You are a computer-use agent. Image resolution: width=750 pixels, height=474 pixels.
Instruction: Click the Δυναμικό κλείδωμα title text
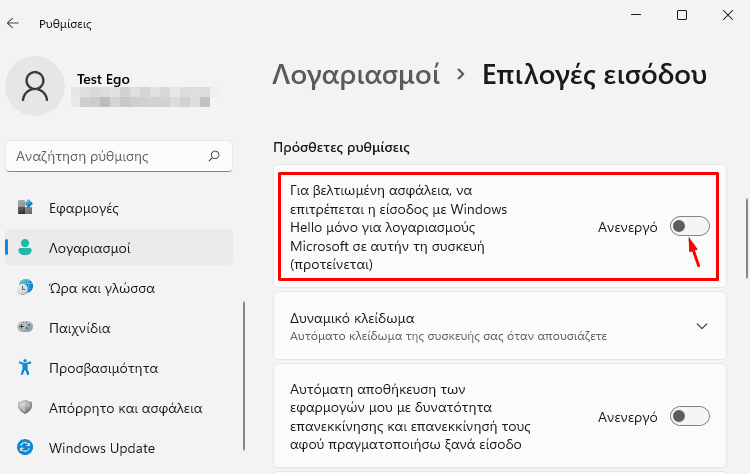[x=352, y=318]
